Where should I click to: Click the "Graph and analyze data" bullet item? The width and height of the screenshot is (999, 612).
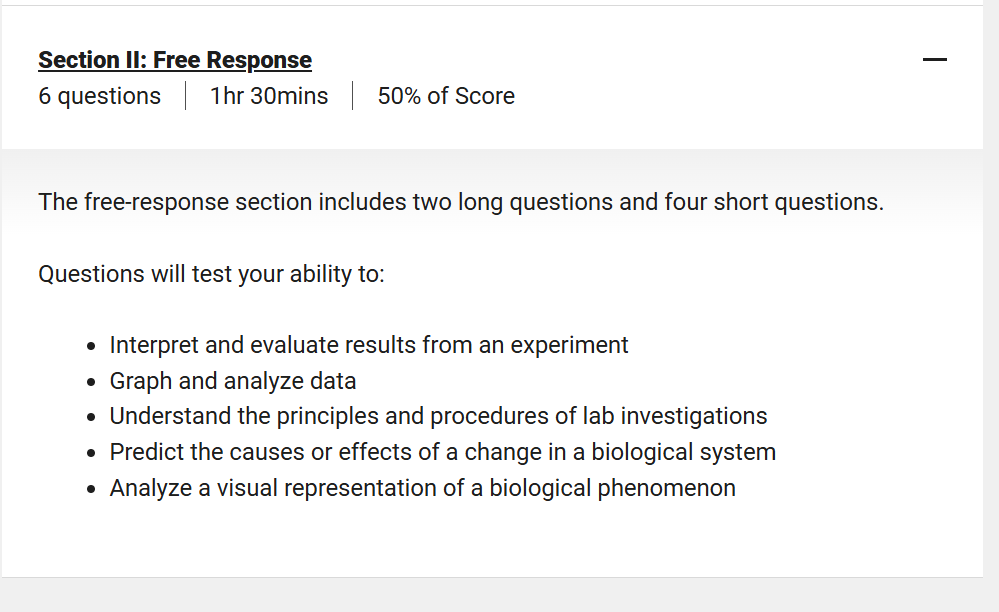(x=232, y=381)
